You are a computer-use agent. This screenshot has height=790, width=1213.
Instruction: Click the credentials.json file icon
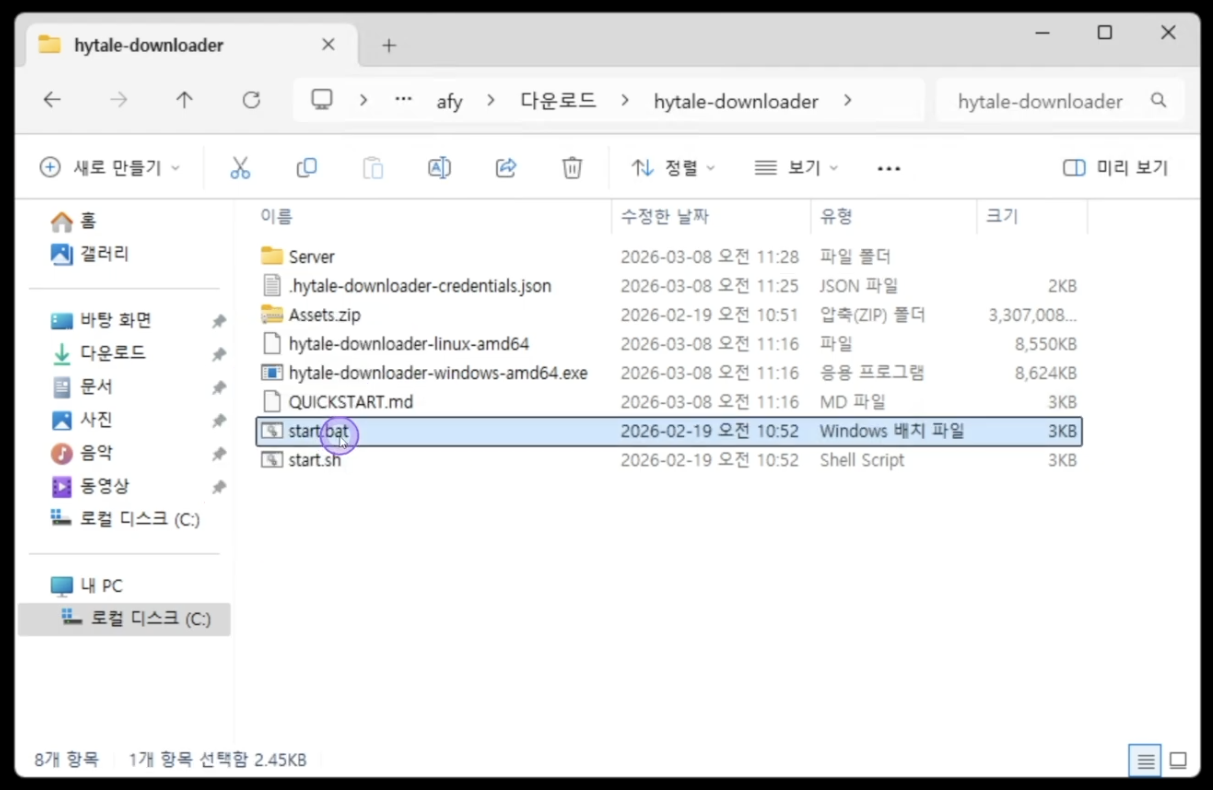point(272,286)
